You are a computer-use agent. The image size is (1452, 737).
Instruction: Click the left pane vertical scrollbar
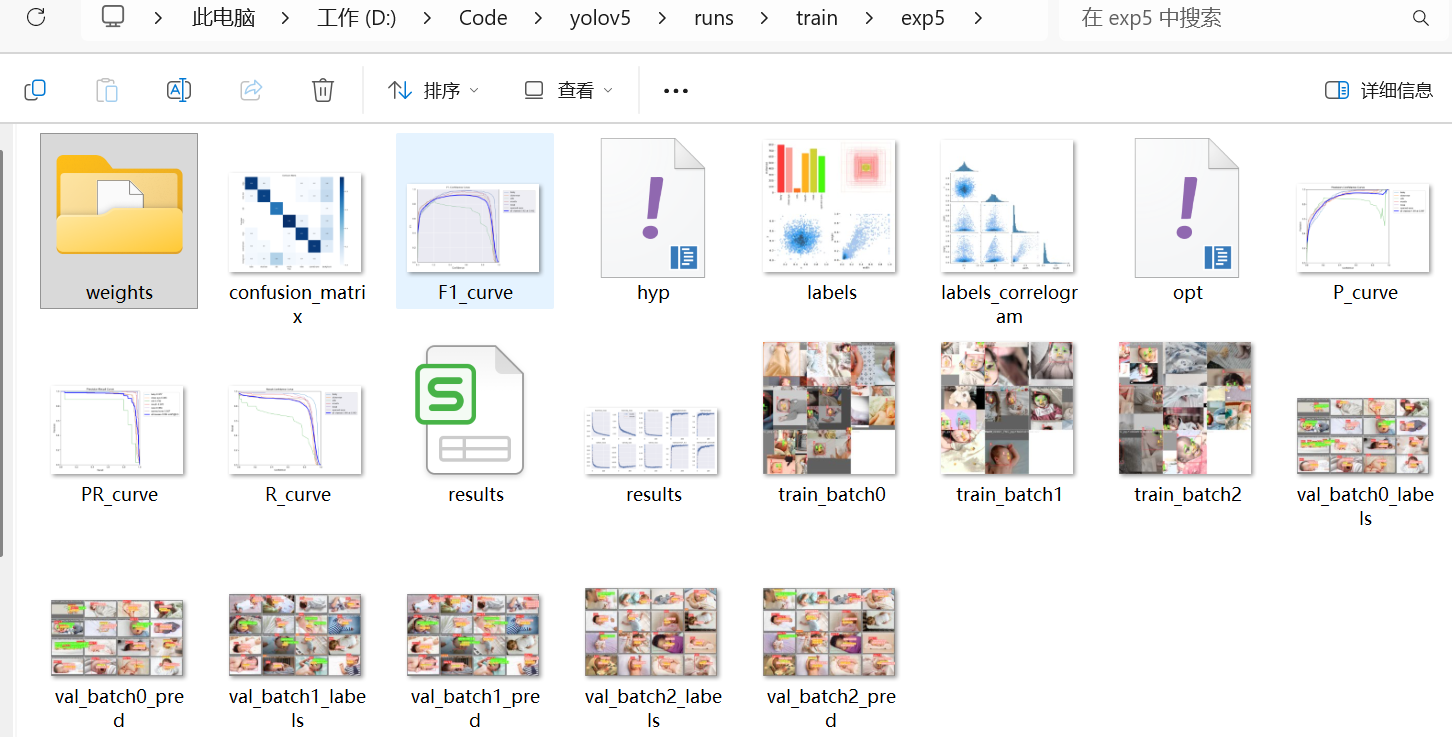[x=2, y=355]
